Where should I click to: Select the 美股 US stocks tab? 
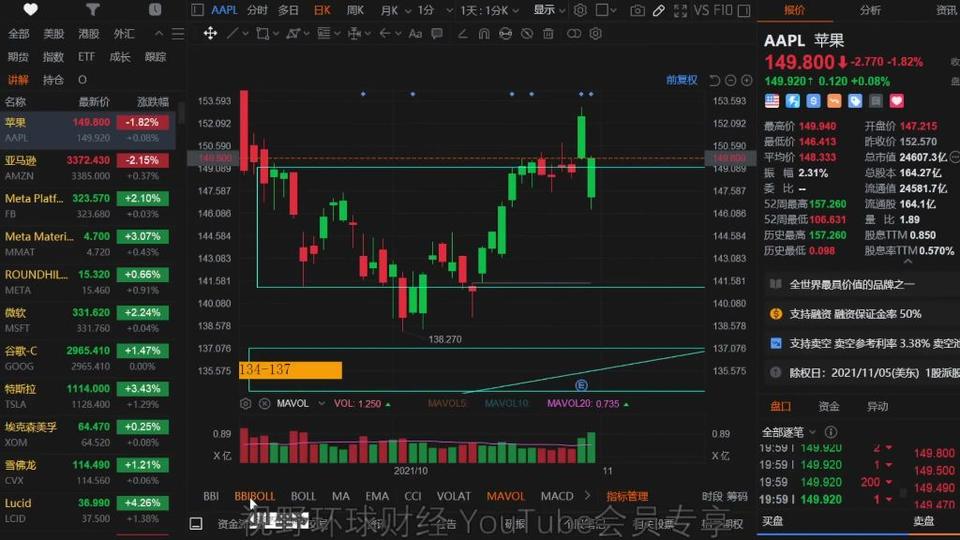(54, 34)
